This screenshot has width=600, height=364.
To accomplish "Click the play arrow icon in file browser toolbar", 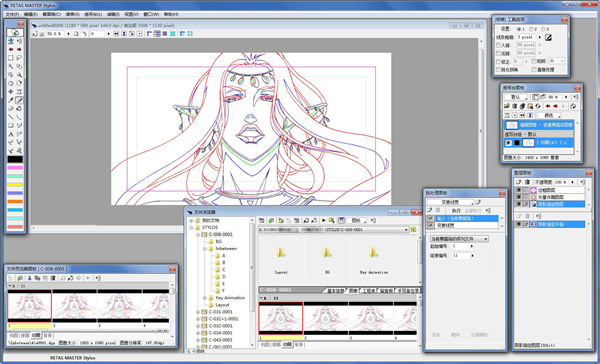I will pos(324,220).
